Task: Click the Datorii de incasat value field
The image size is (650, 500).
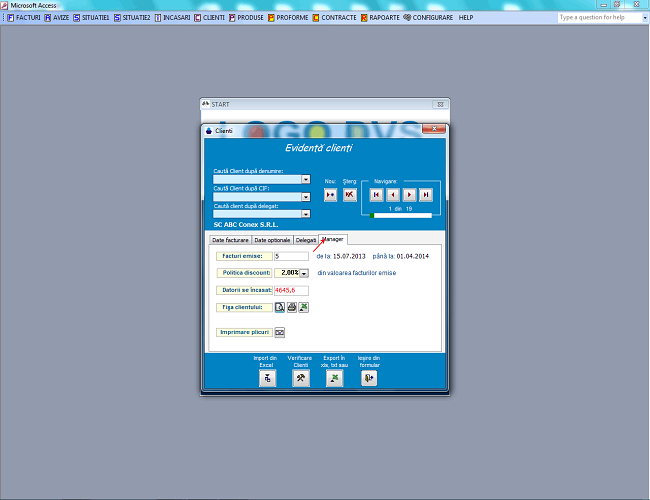Action: point(291,290)
